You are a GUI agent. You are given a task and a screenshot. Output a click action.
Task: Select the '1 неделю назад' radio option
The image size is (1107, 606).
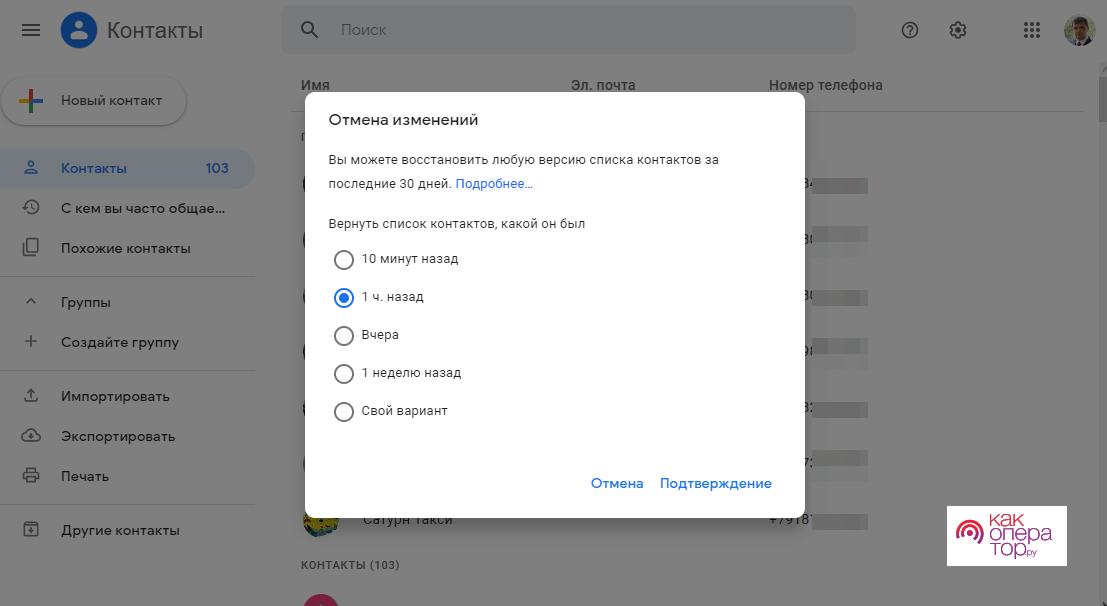coord(344,374)
